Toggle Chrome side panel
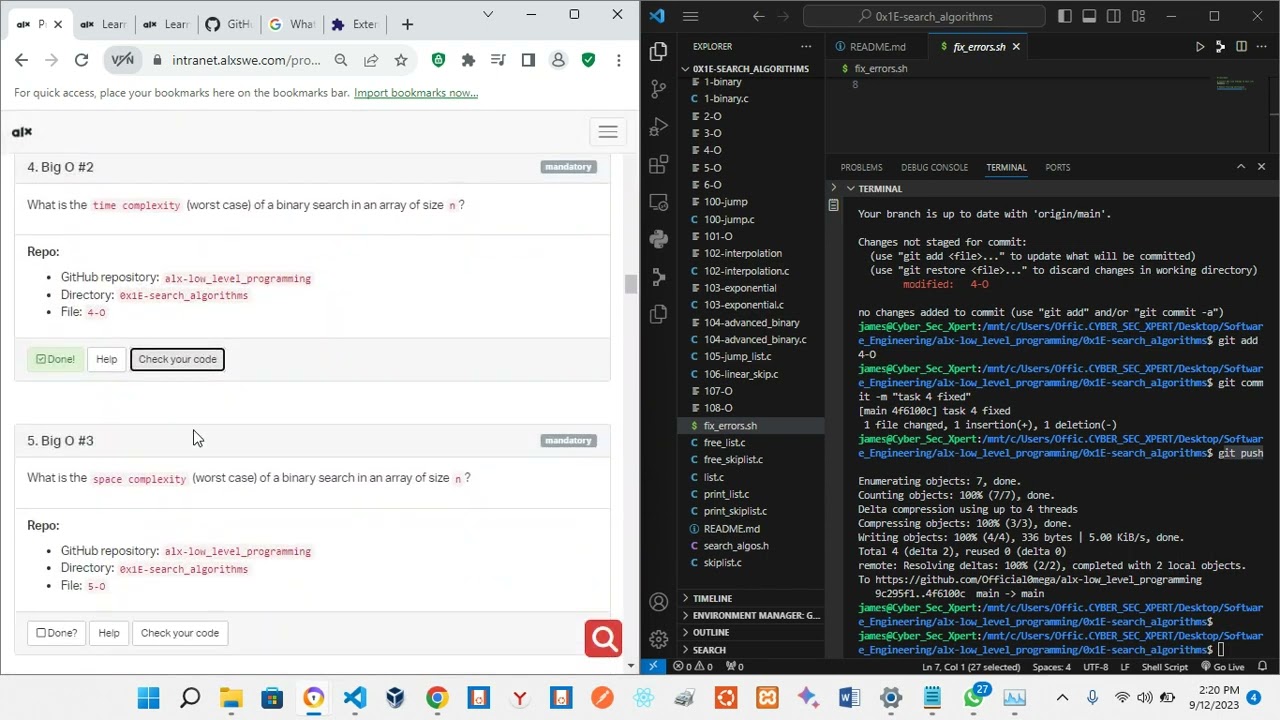 (x=528, y=60)
